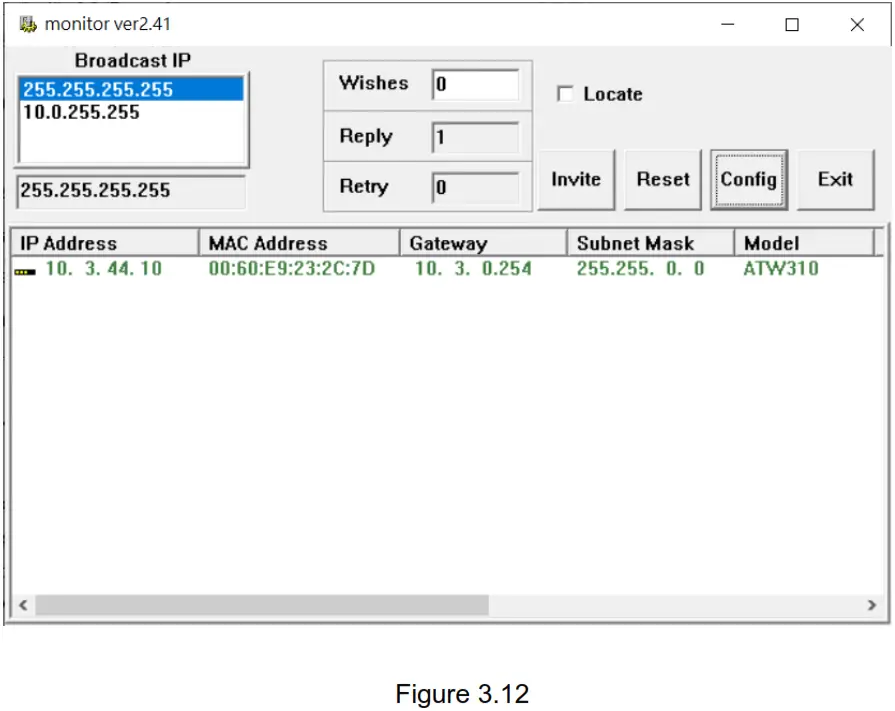Screen dimensions: 895x711
Task: Click the broadcast IP input field below list
Action: 131,191
